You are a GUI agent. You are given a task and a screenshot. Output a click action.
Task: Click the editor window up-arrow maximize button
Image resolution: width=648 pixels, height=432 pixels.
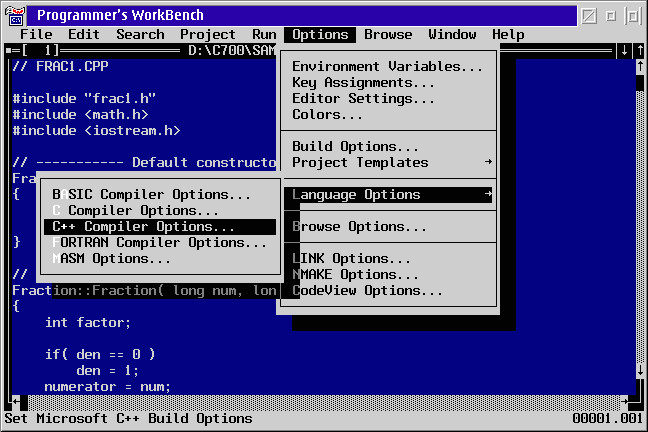point(640,51)
